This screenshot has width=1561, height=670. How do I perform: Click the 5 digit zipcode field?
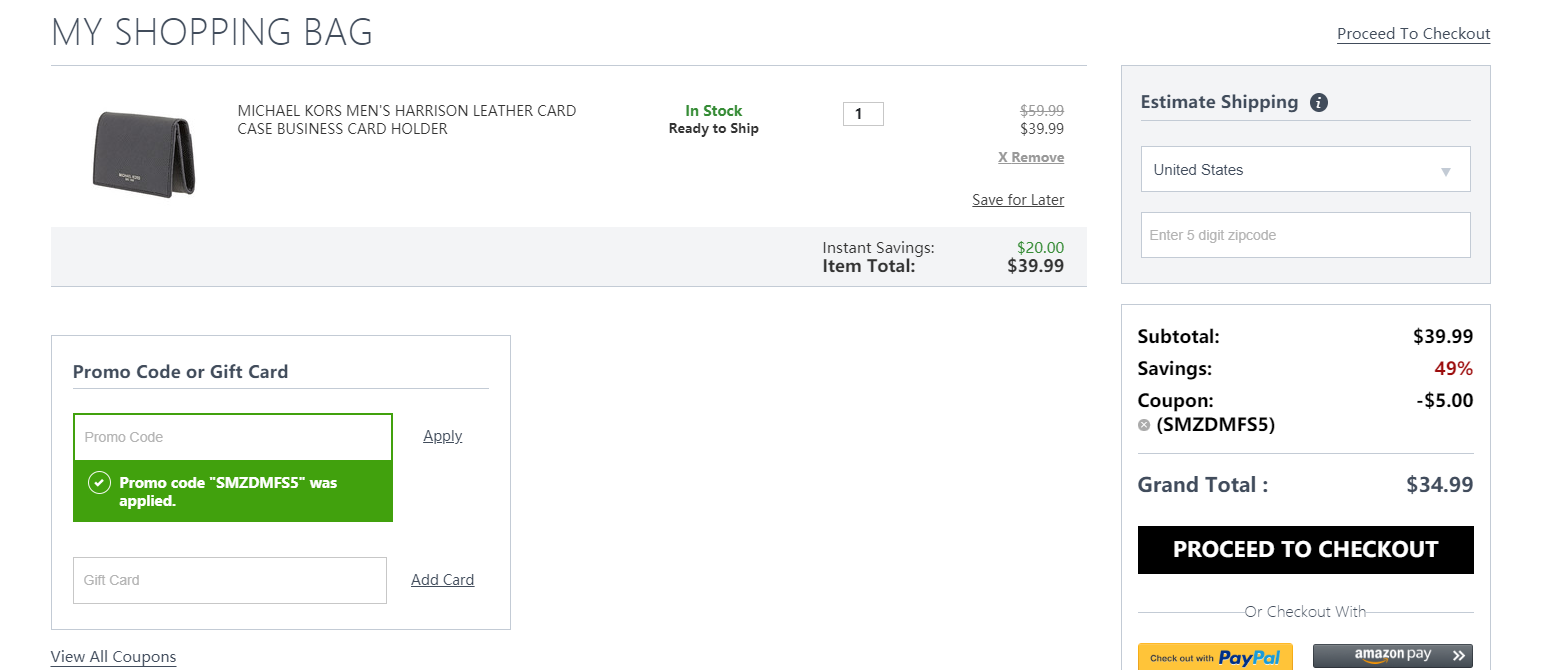pyautogui.click(x=1305, y=235)
